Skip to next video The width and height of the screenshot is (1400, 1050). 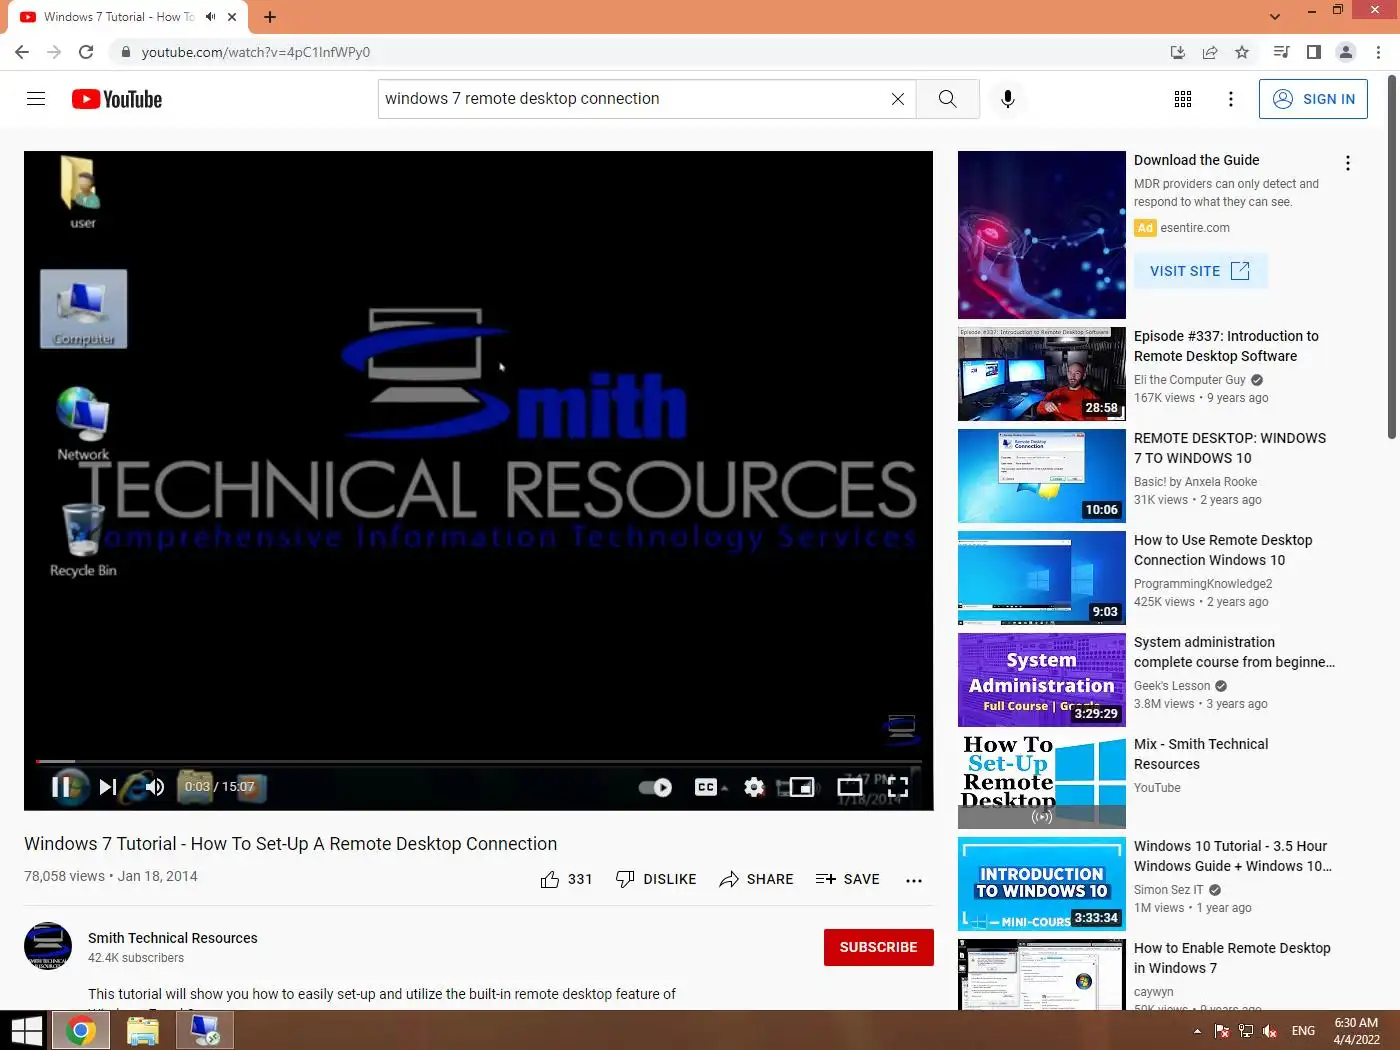pyautogui.click(x=107, y=787)
